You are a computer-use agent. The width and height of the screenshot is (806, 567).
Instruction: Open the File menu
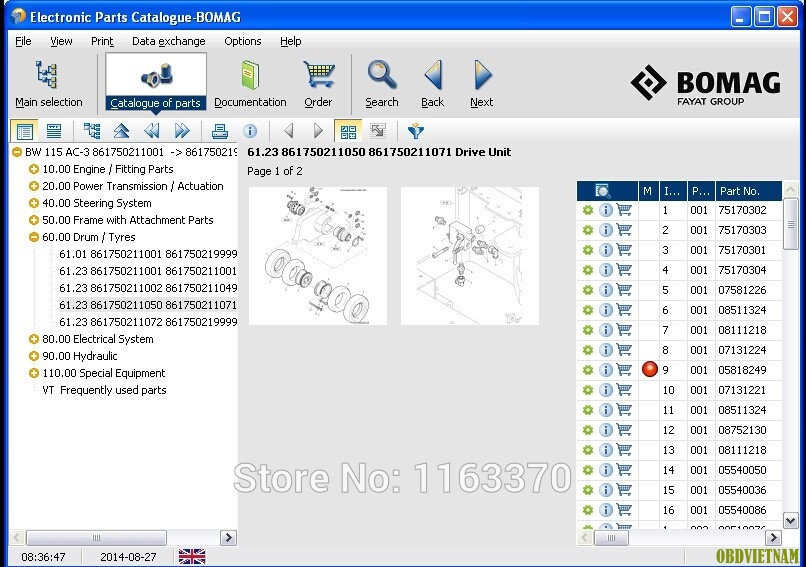[23, 41]
